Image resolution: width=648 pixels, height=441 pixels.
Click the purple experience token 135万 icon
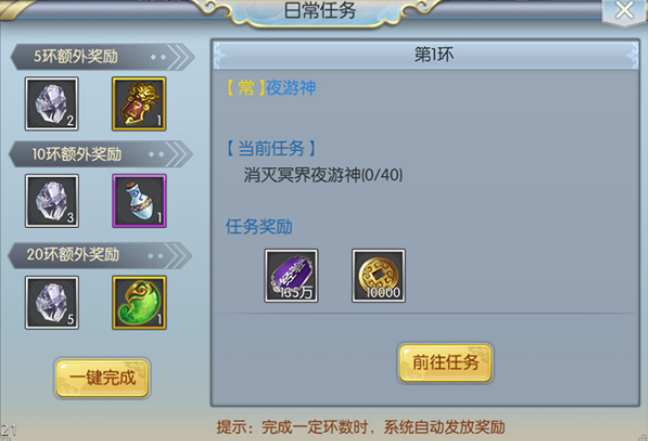click(x=291, y=276)
